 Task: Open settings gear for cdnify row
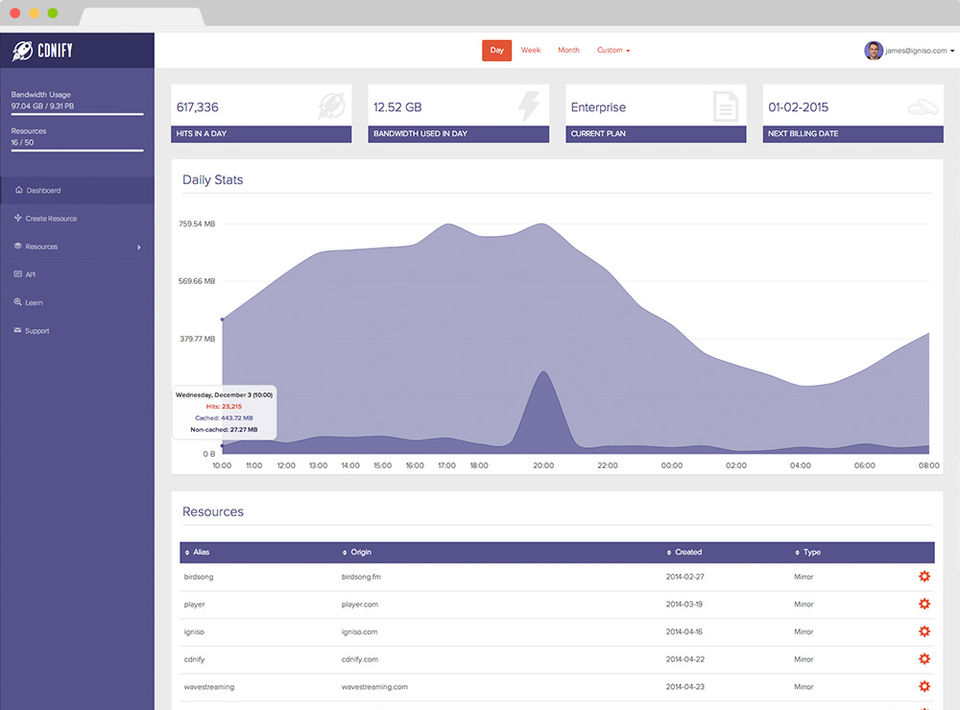[x=924, y=659]
